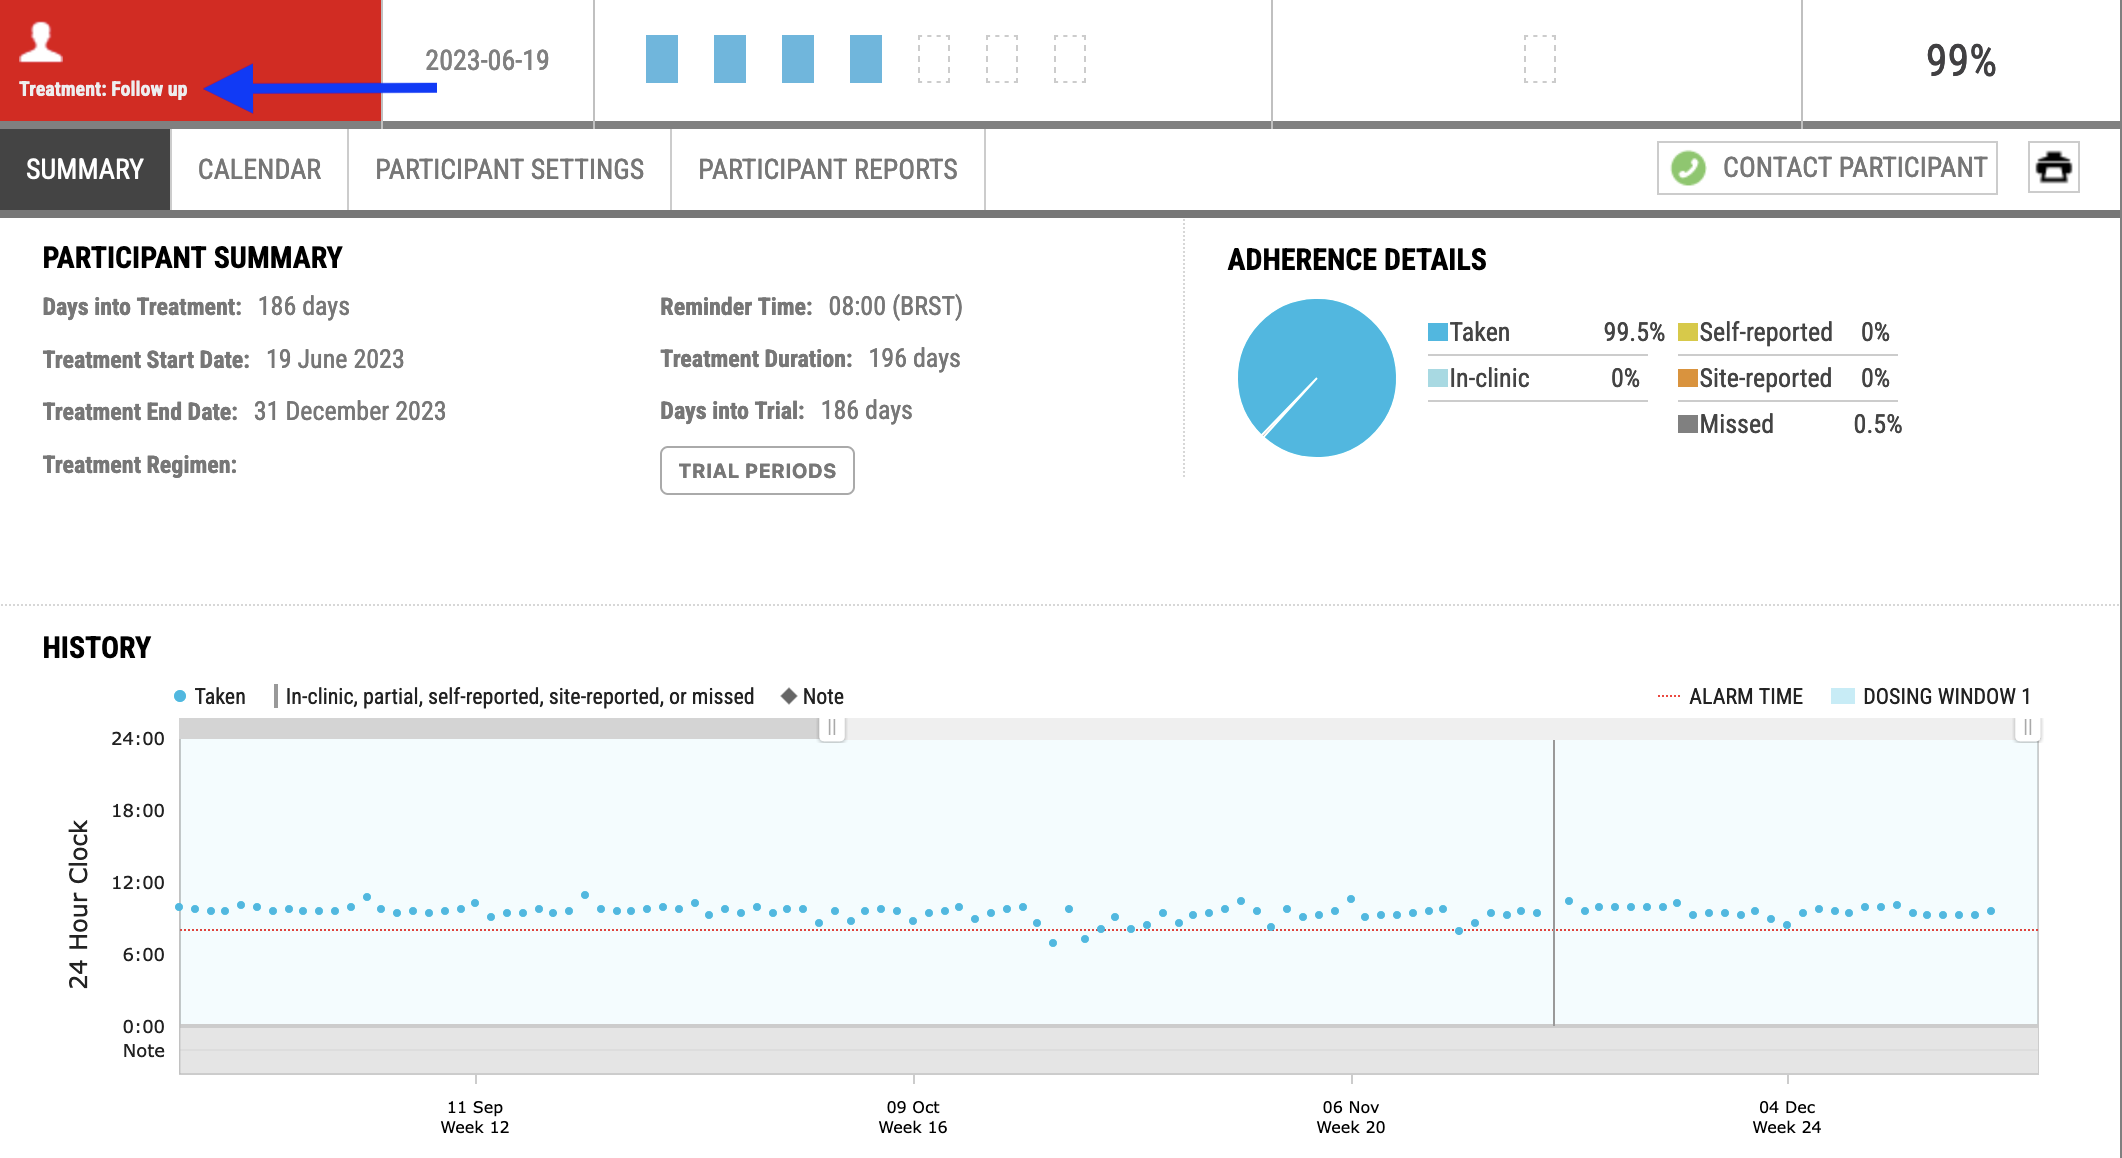The image size is (2122, 1158).
Task: Switch to PARTICIPANT SETTINGS tab
Action: point(510,169)
